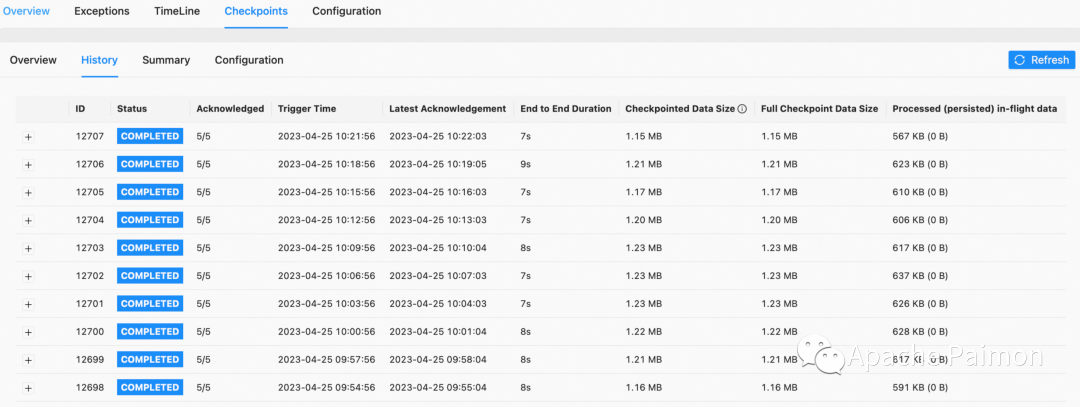1080x407 pixels.
Task: Click trigger time 2023-04-25 10:21:56
Action: click(326, 136)
